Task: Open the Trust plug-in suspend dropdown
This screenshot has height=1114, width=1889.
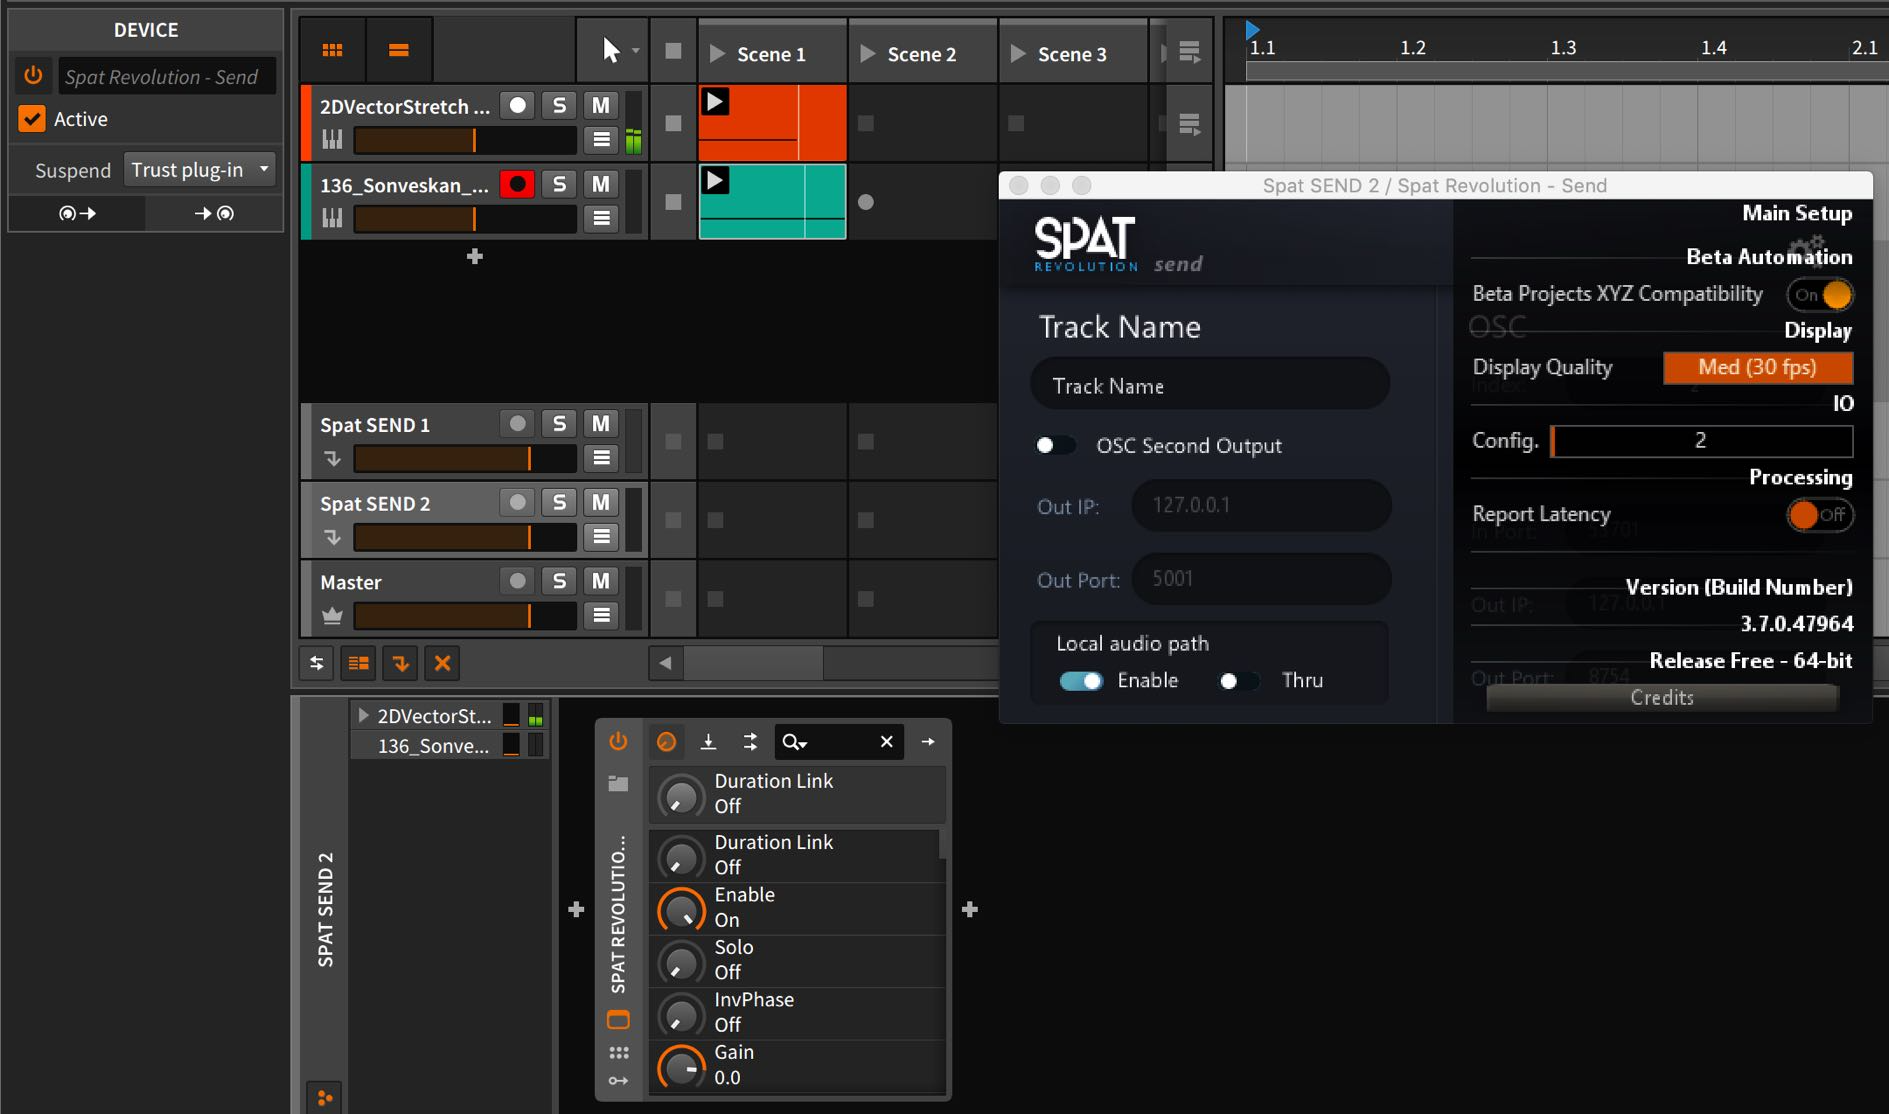Action: pos(200,170)
